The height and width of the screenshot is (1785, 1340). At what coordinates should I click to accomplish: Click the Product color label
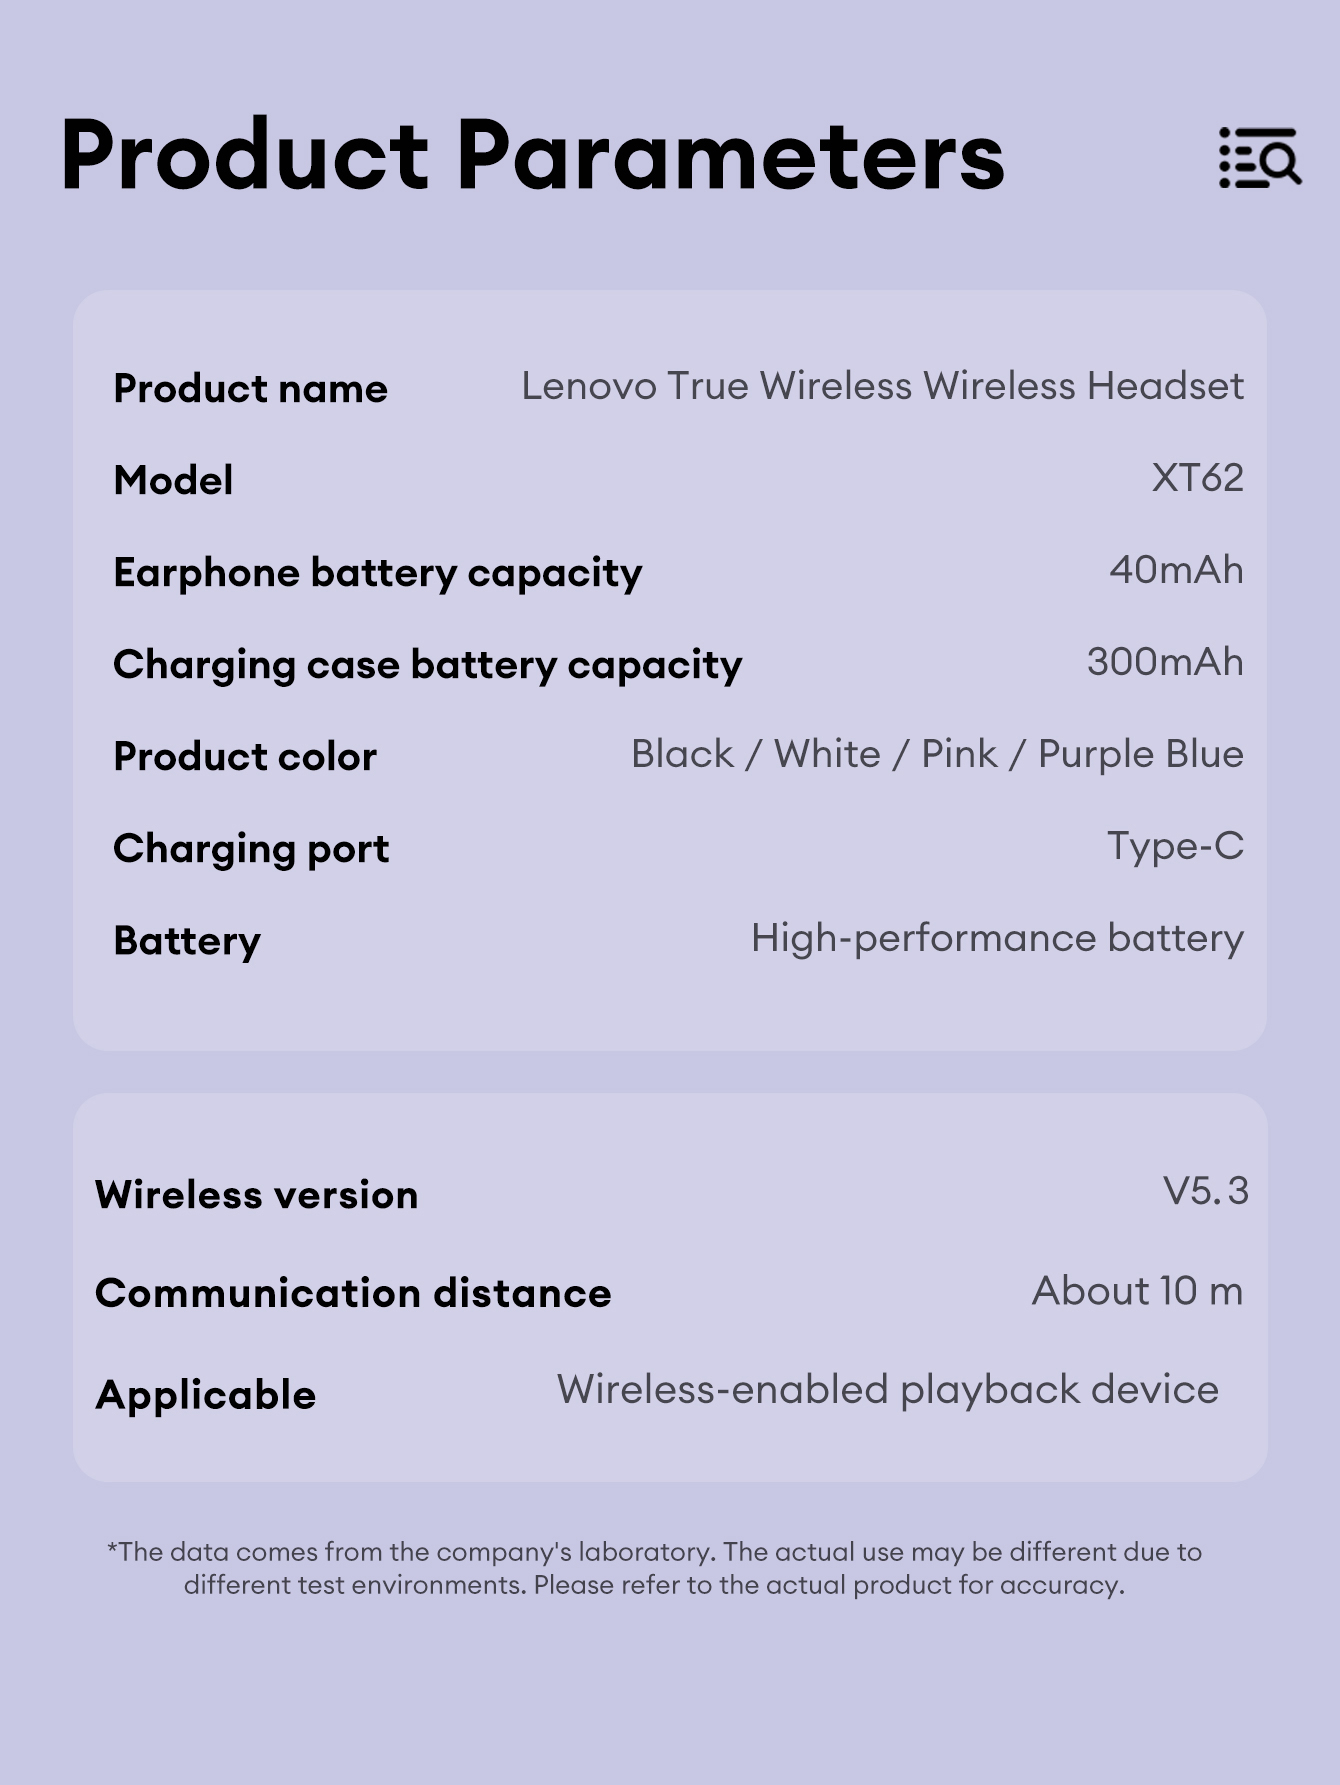tap(245, 757)
